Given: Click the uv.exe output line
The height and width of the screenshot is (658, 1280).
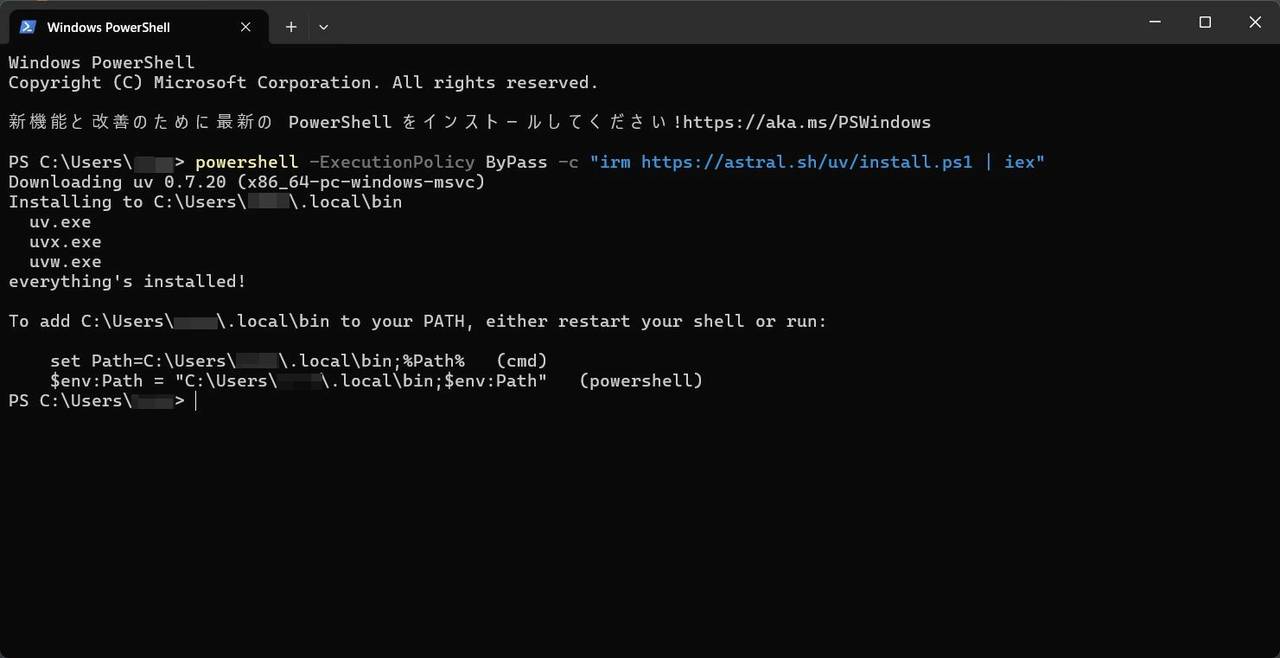Looking at the screenshot, I should point(60,222).
